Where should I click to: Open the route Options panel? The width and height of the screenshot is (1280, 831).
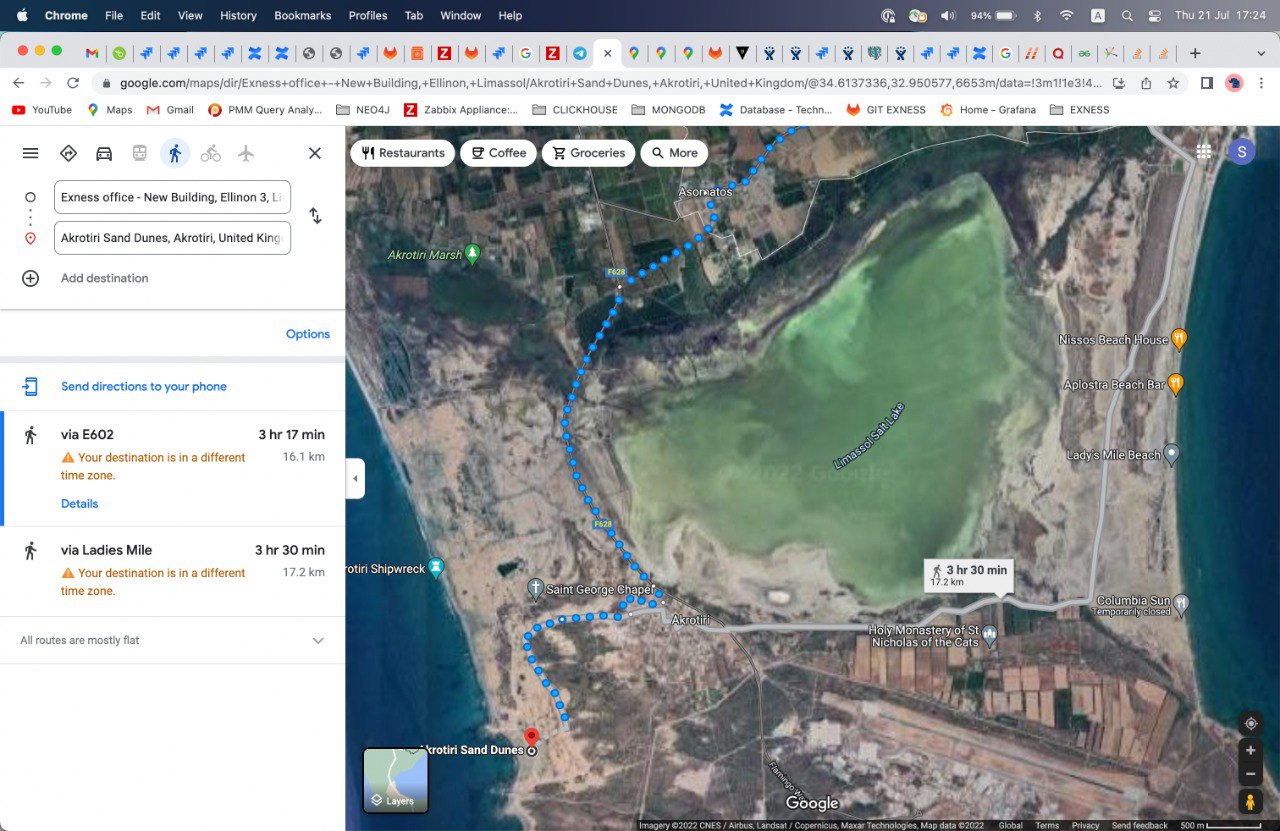point(307,334)
